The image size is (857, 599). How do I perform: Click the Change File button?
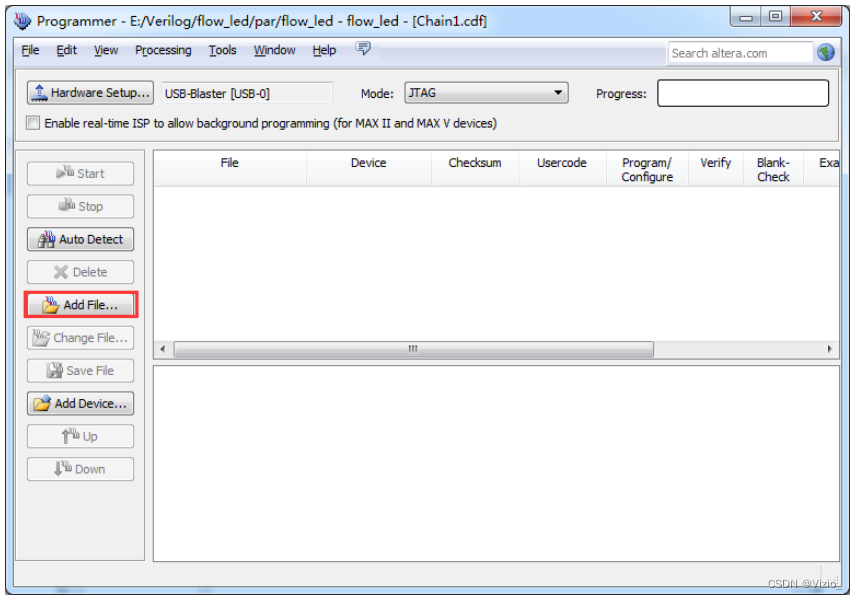80,338
